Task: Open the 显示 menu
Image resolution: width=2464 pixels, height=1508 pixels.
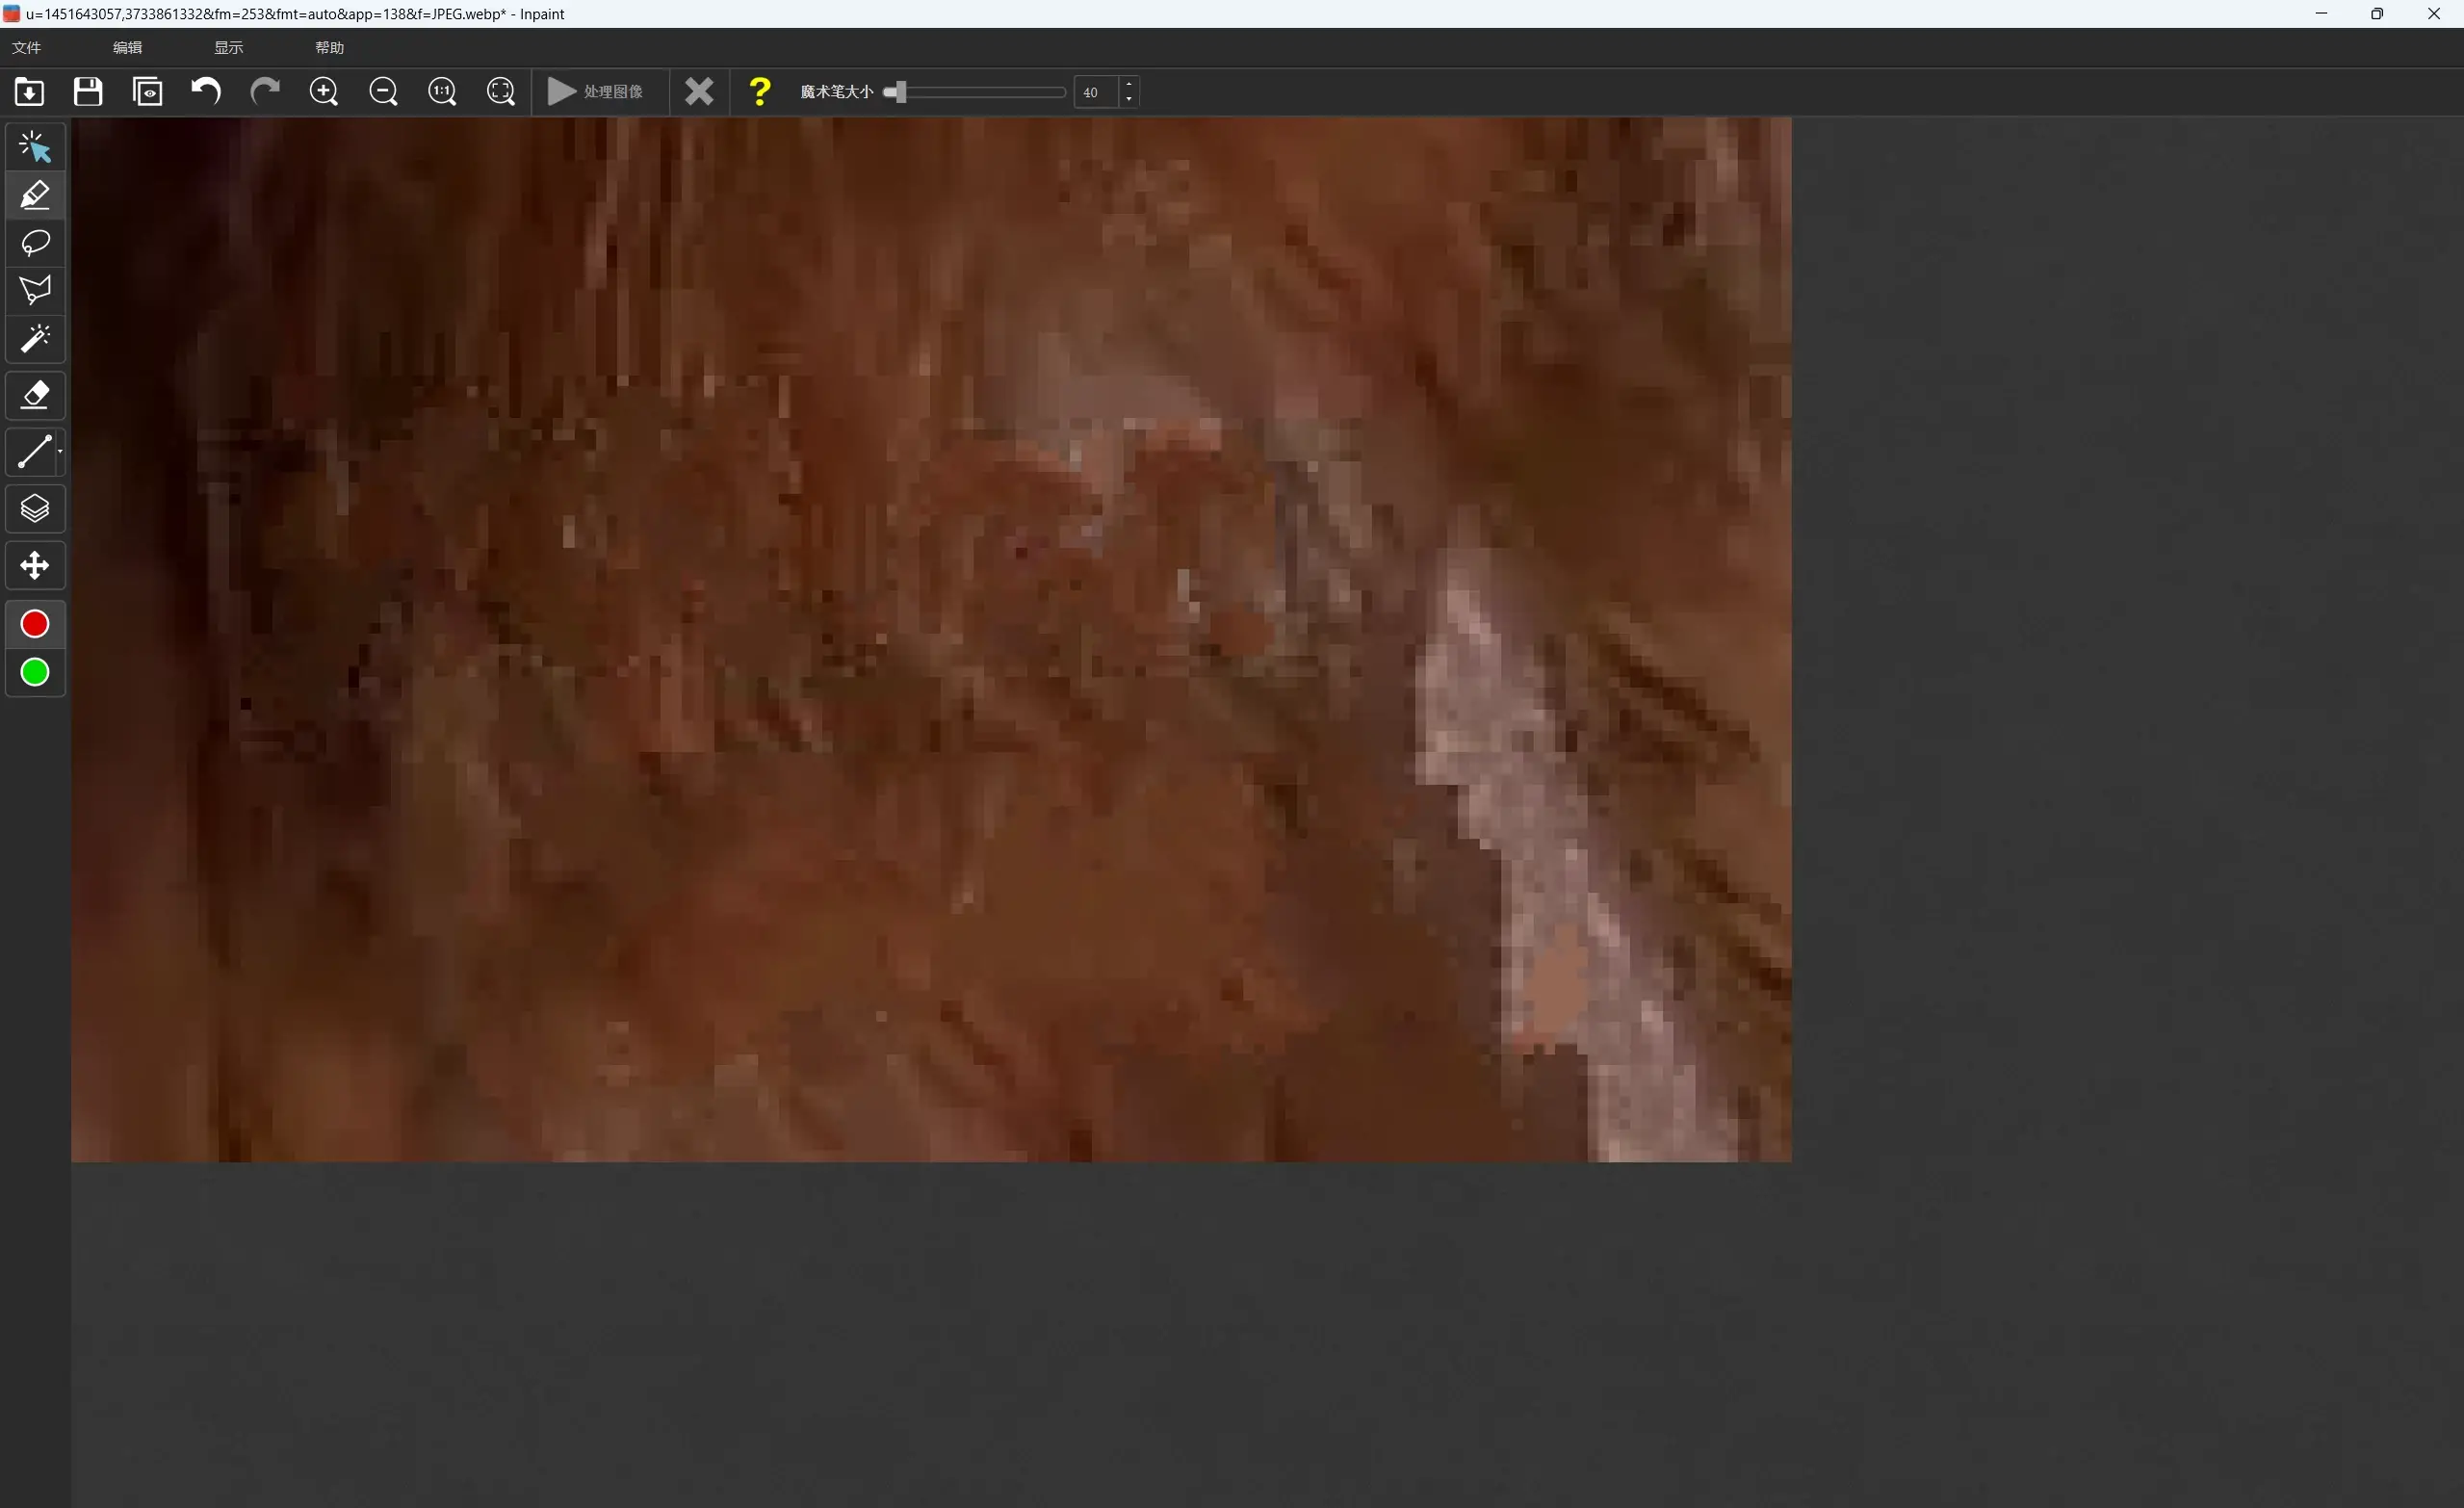Action: [x=226, y=46]
